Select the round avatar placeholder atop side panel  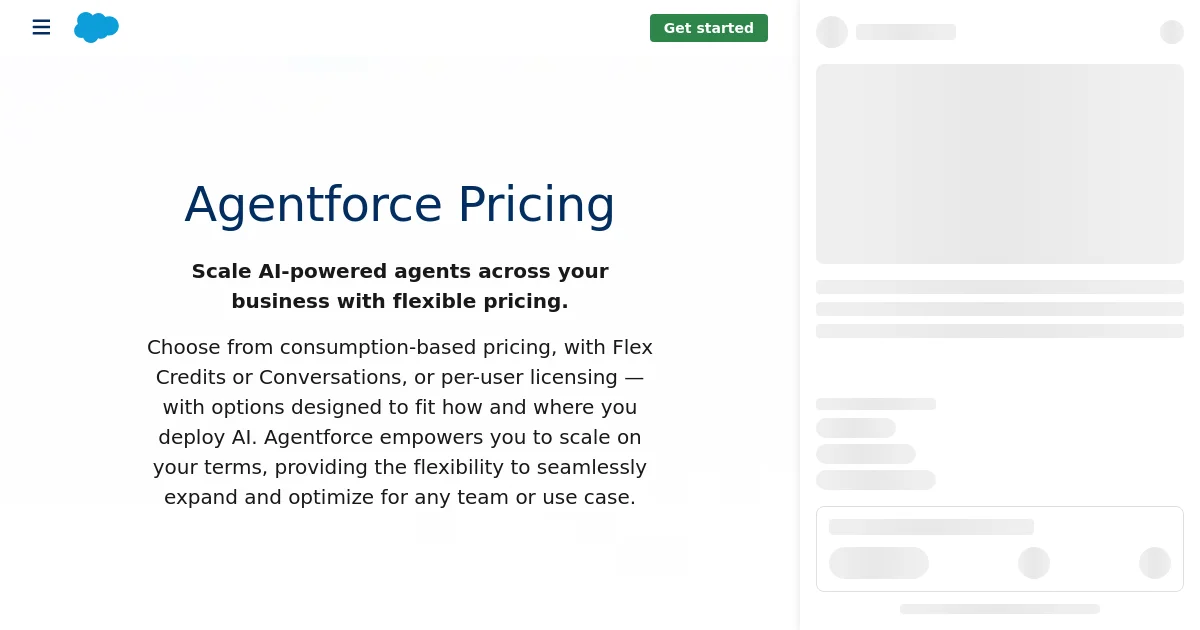832,32
